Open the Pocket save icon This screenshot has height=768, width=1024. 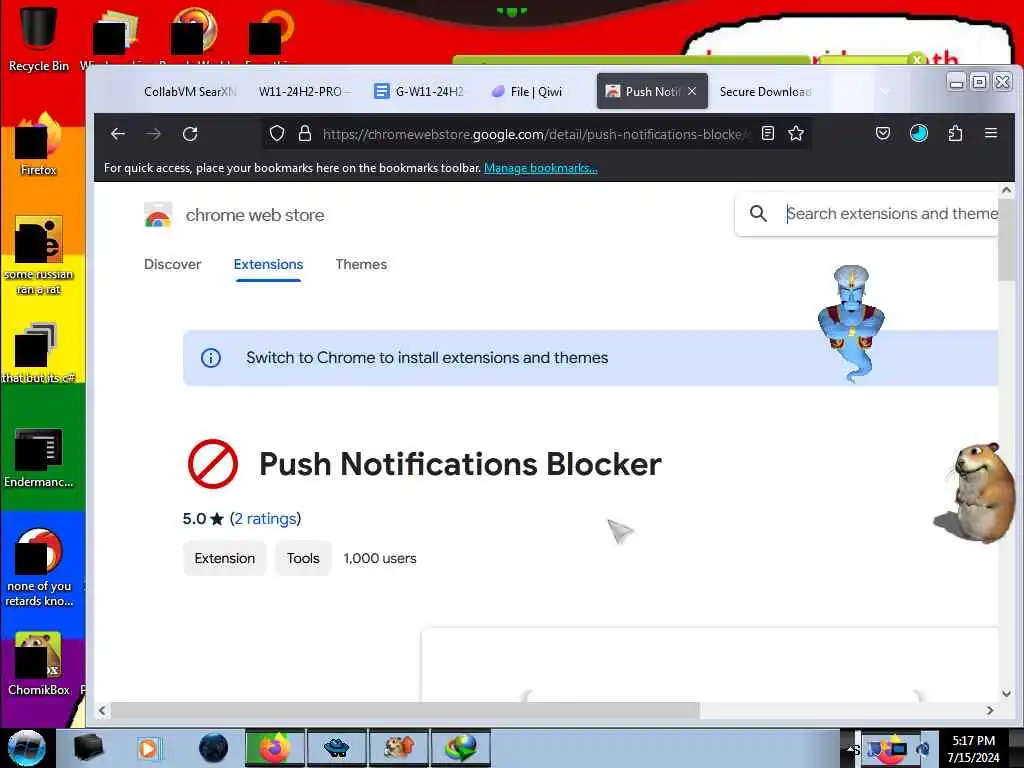click(x=883, y=134)
